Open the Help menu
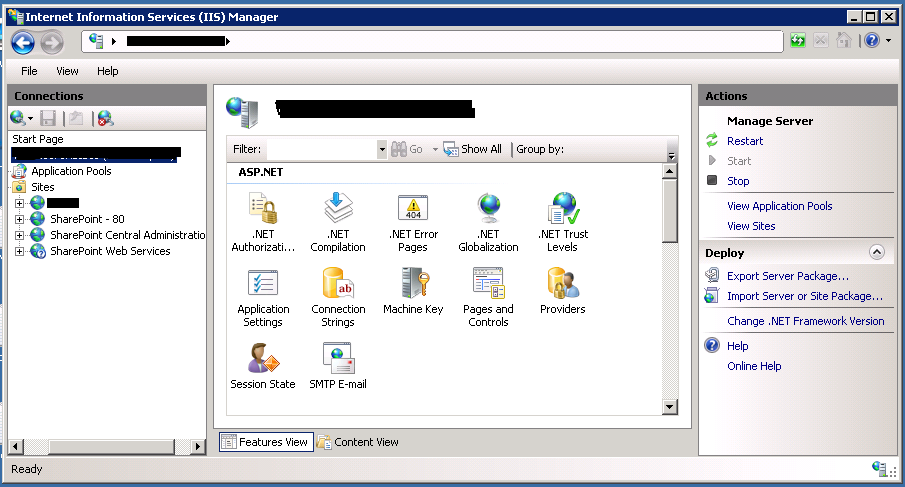This screenshot has width=905, height=487. [x=107, y=71]
